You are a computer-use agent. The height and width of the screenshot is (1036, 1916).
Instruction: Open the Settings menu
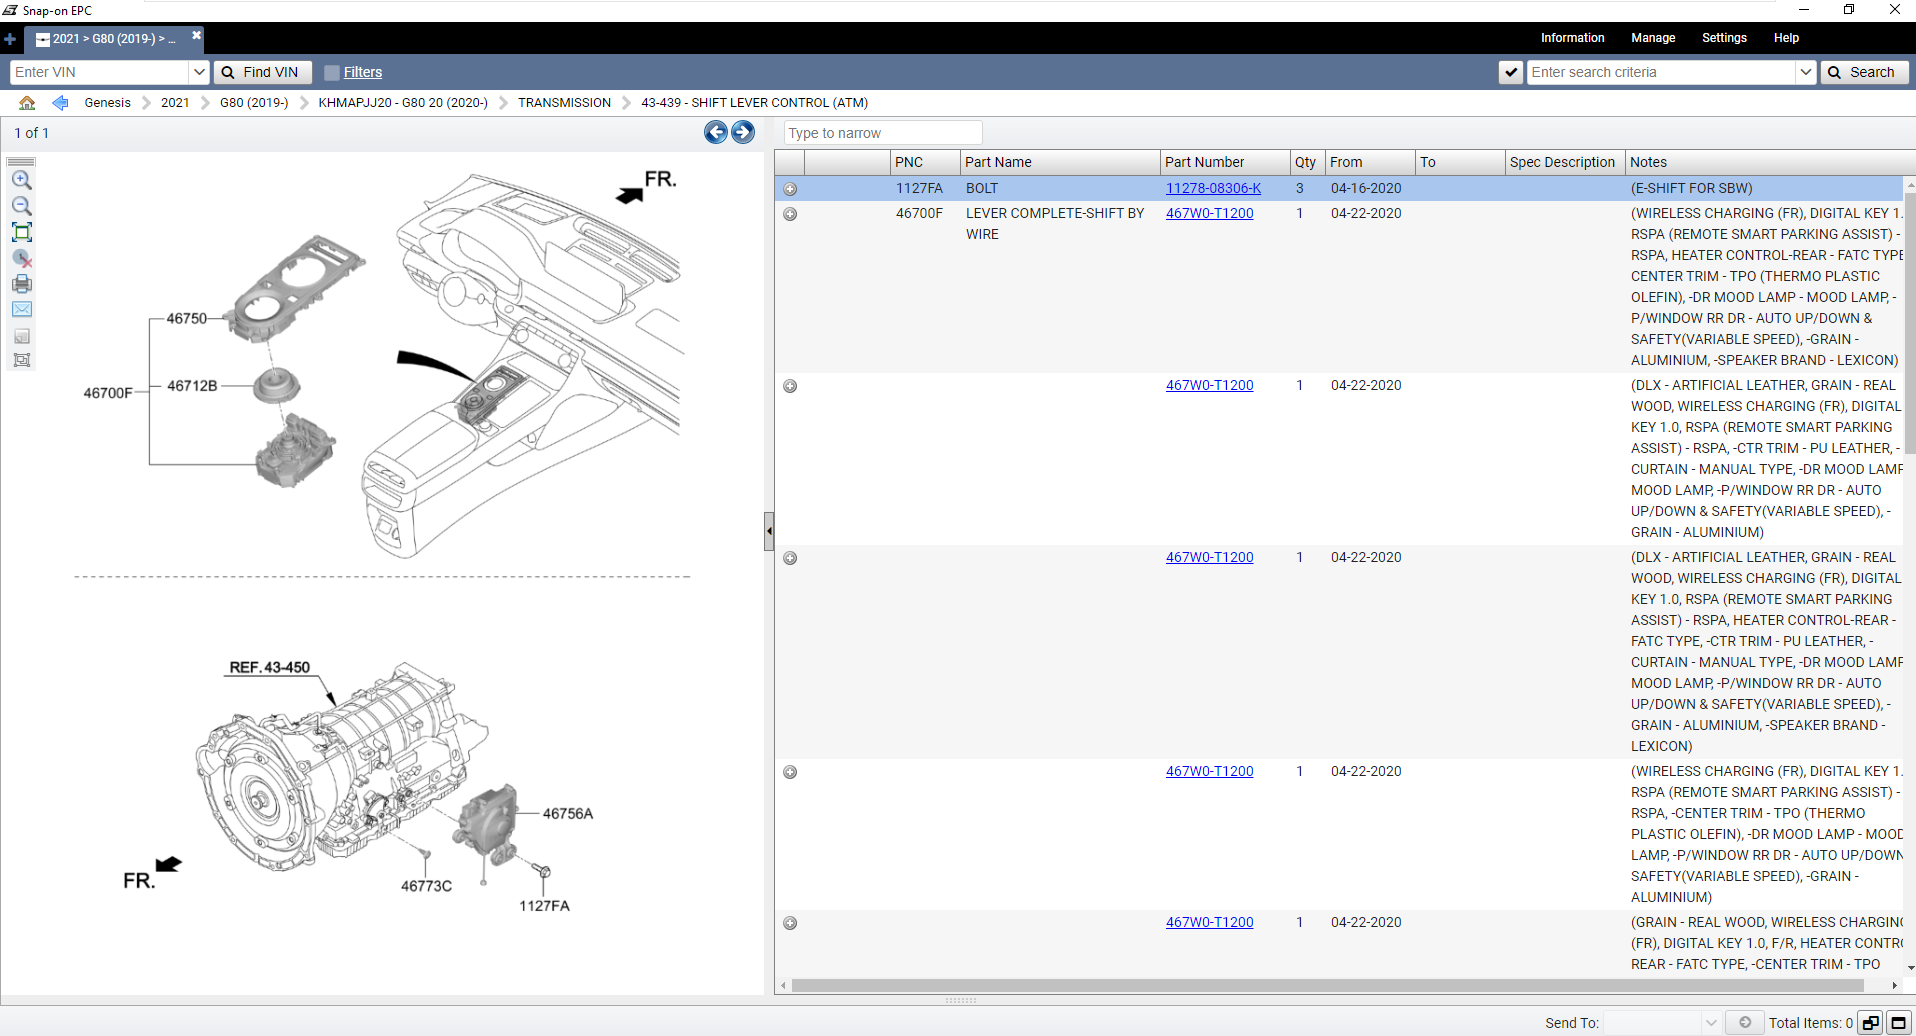1724,38
